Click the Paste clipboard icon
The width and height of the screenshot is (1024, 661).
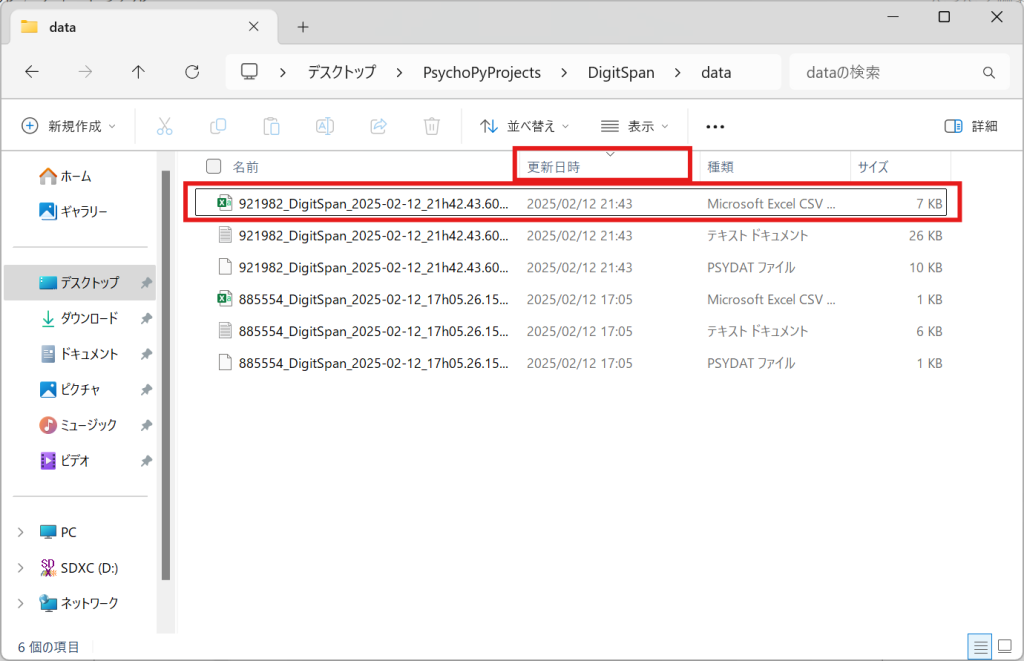[271, 126]
